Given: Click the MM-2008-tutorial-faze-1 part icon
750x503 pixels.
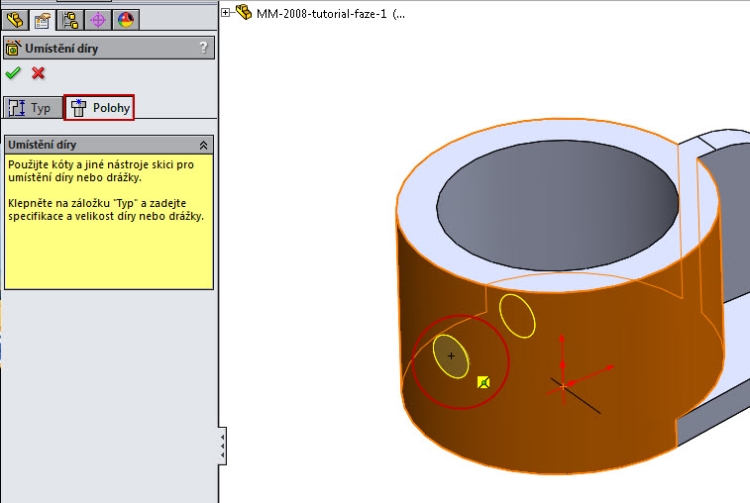Looking at the screenshot, I should (x=243, y=12).
